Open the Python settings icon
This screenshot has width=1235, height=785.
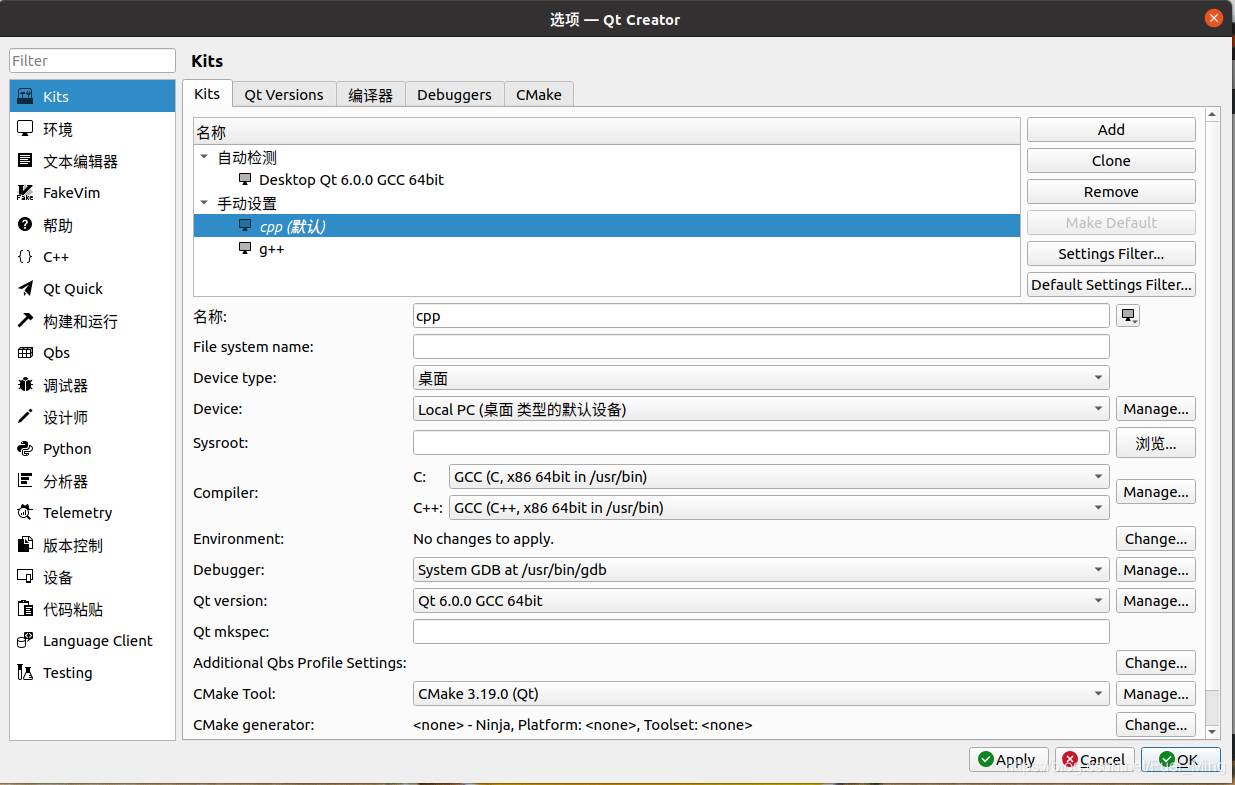(x=25, y=449)
